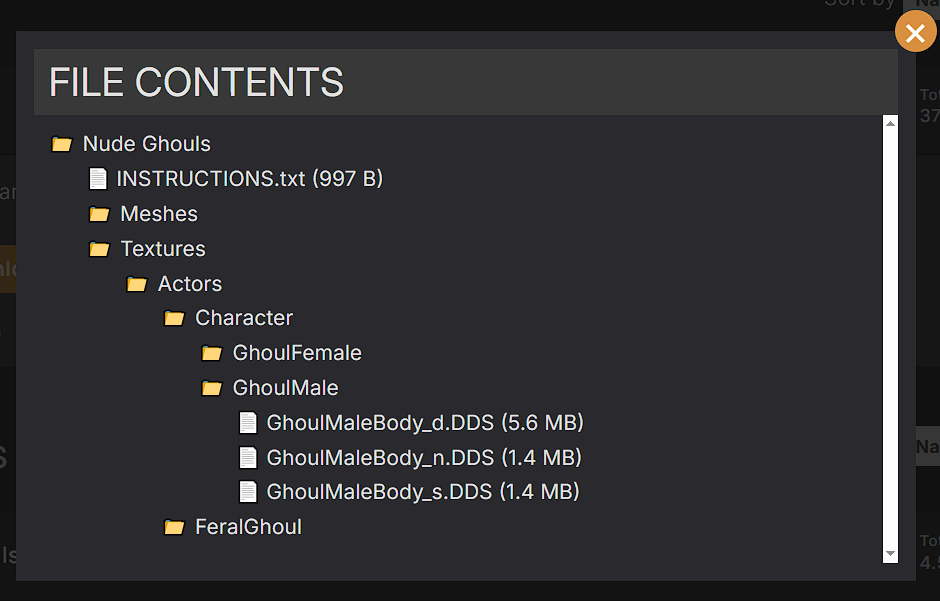Click the GhoulMale folder icon
940x601 pixels.
pyautogui.click(x=212, y=388)
